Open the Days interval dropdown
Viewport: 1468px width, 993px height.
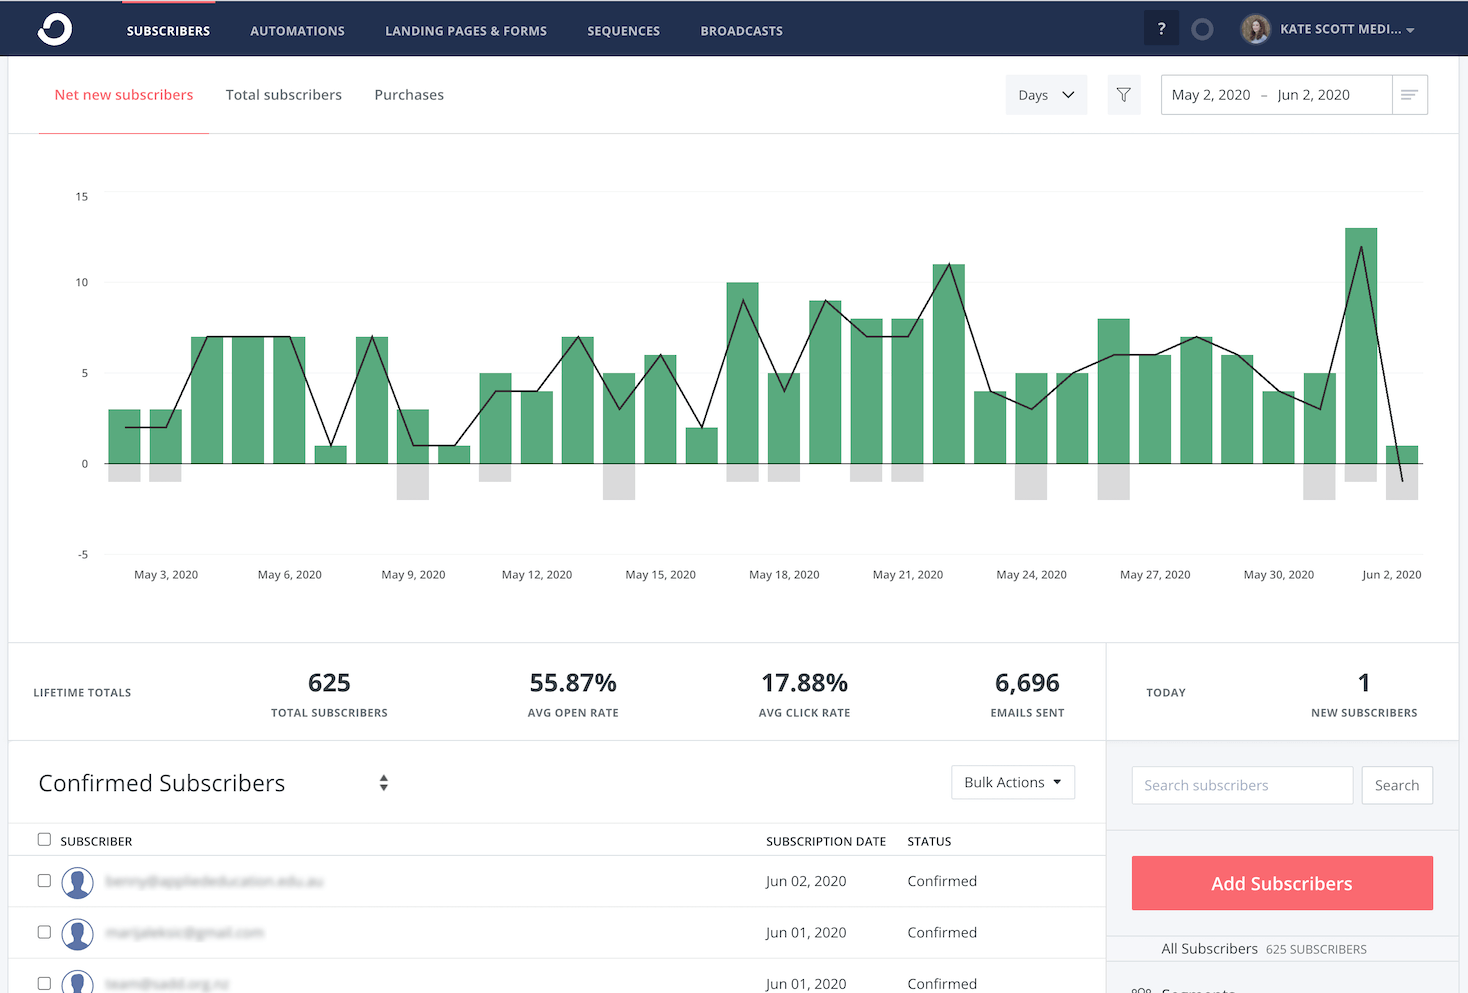click(1046, 94)
